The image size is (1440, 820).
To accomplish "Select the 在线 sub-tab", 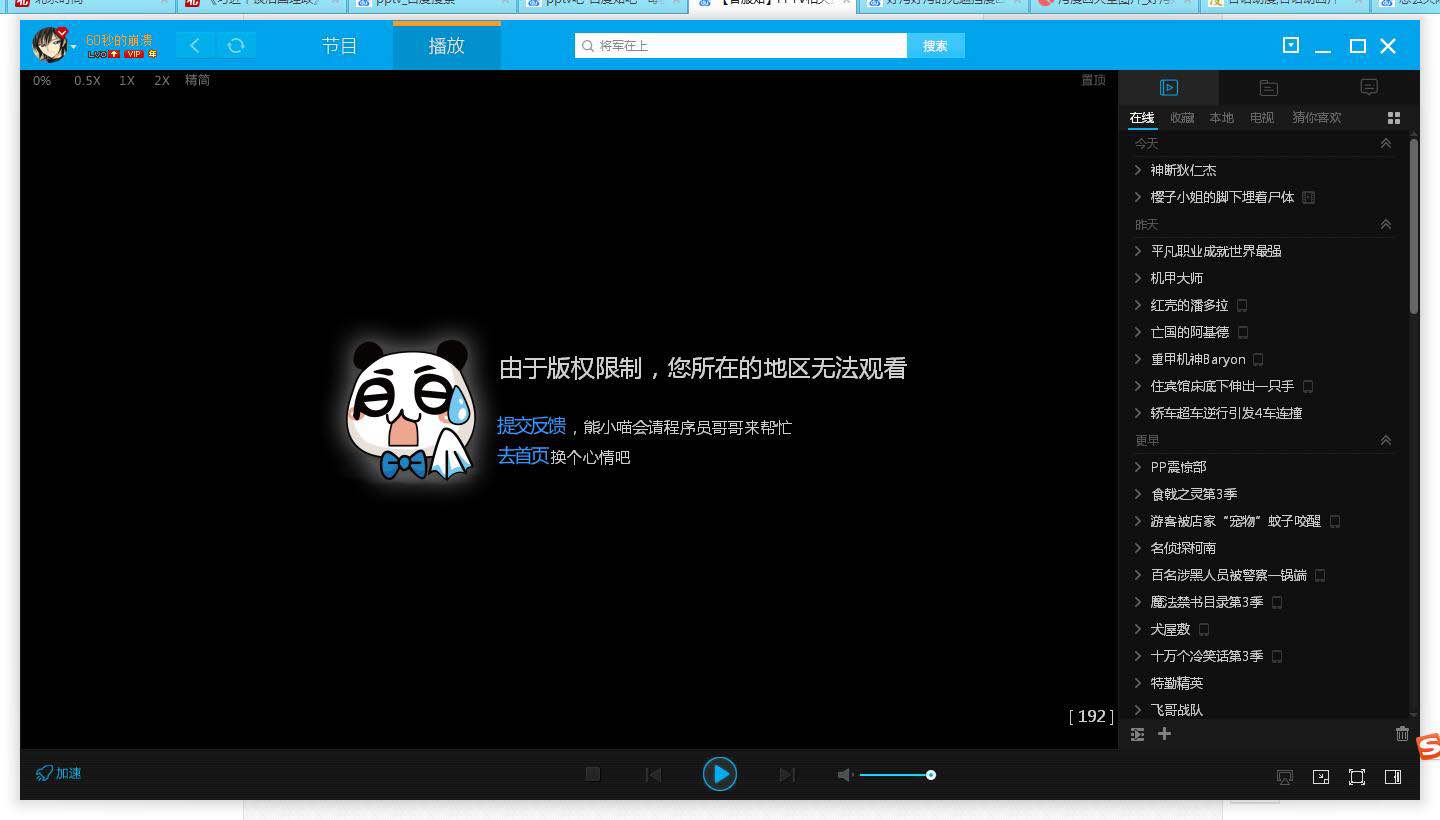I will pos(1142,118).
